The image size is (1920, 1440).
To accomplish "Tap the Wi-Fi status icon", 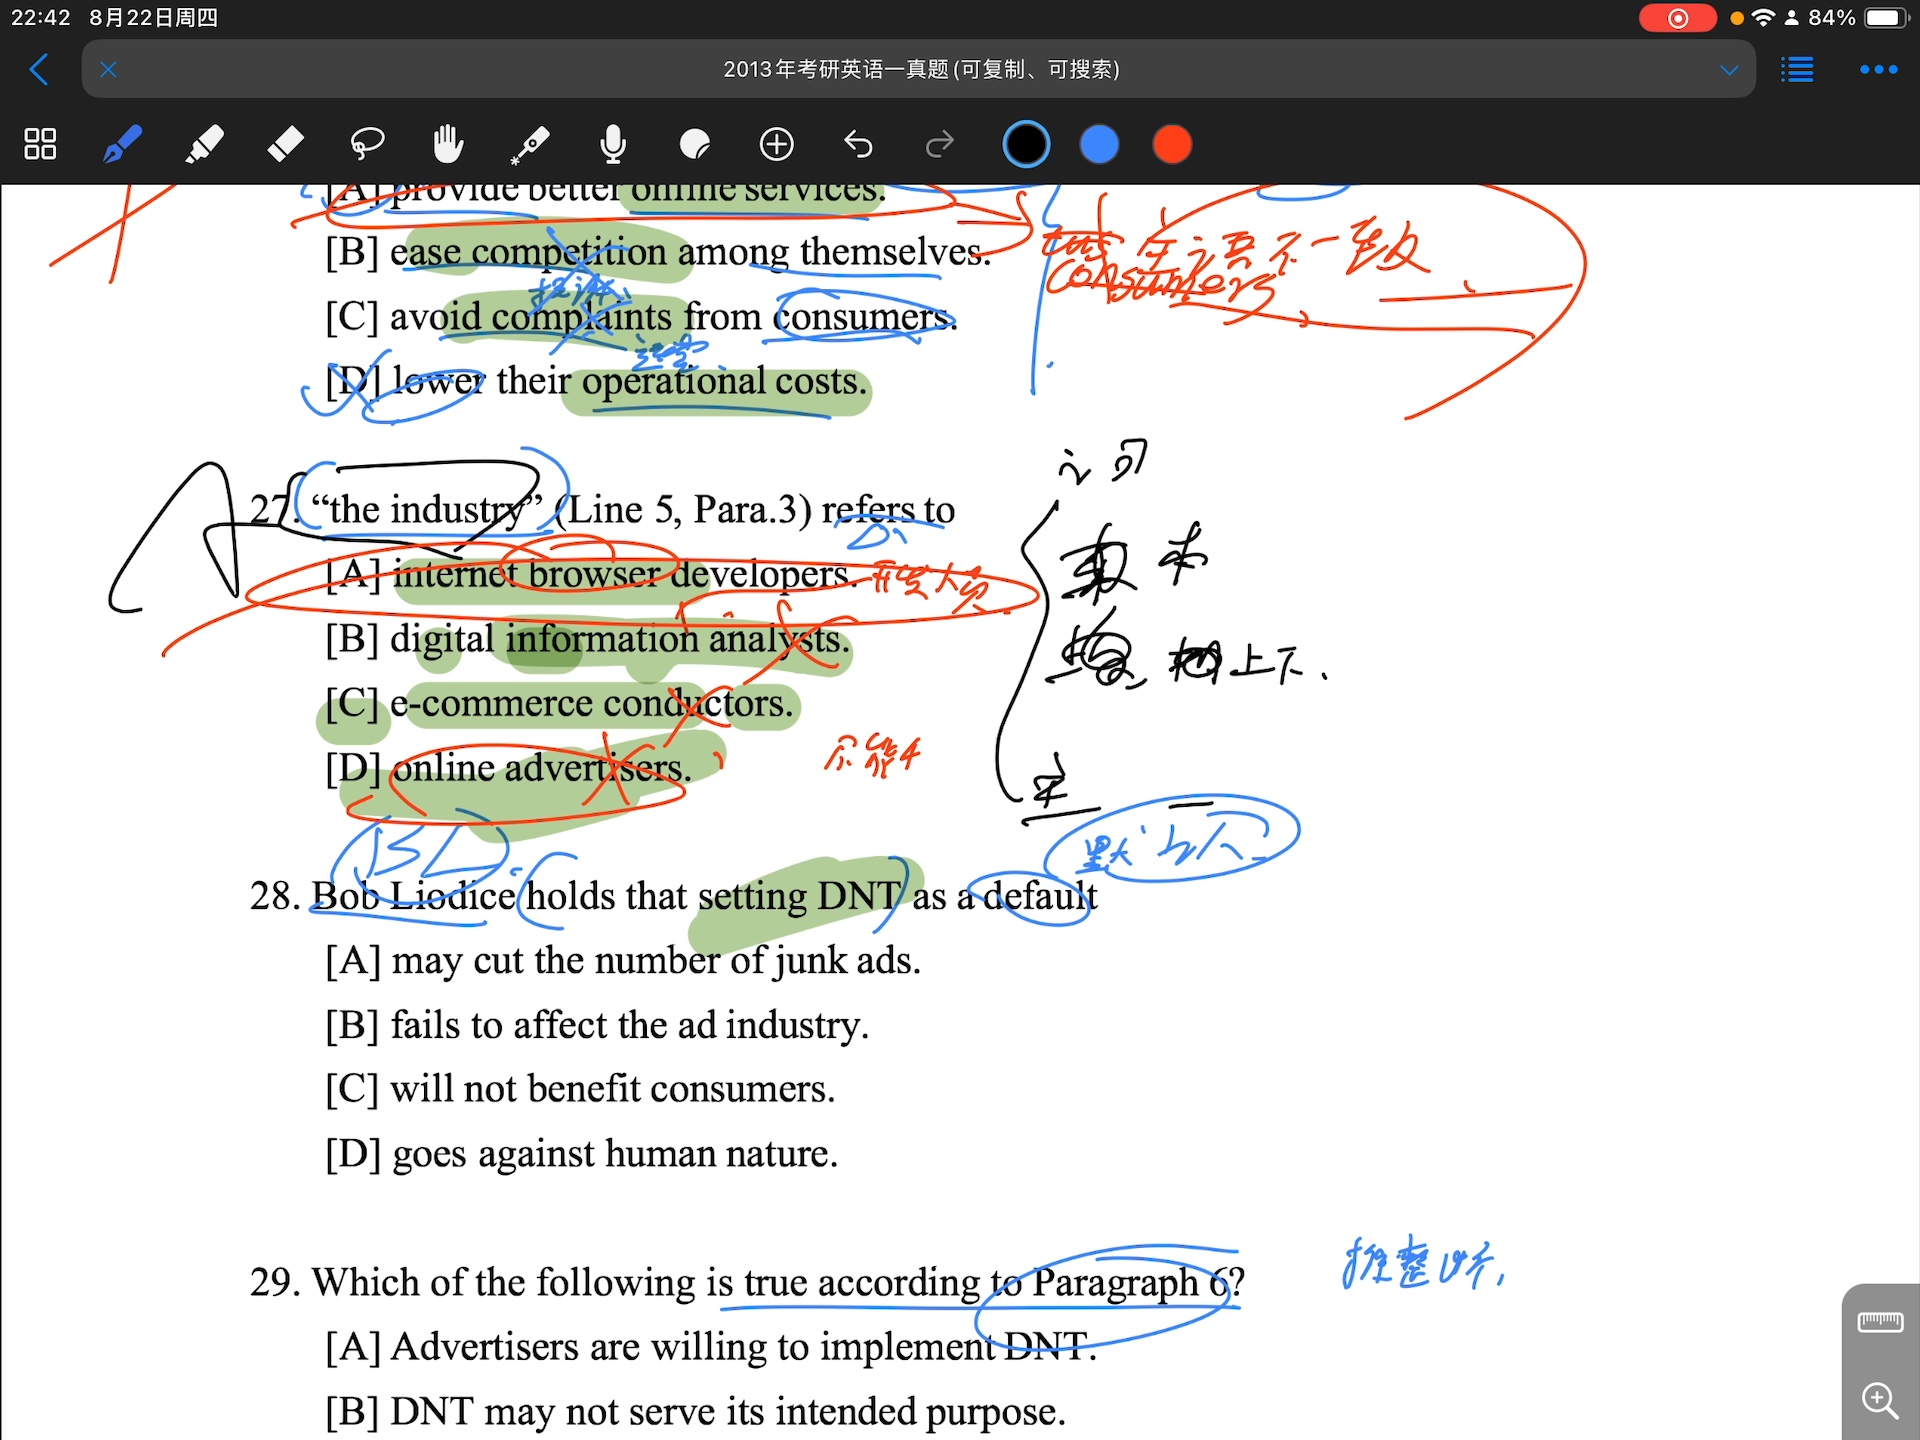I will (1764, 18).
